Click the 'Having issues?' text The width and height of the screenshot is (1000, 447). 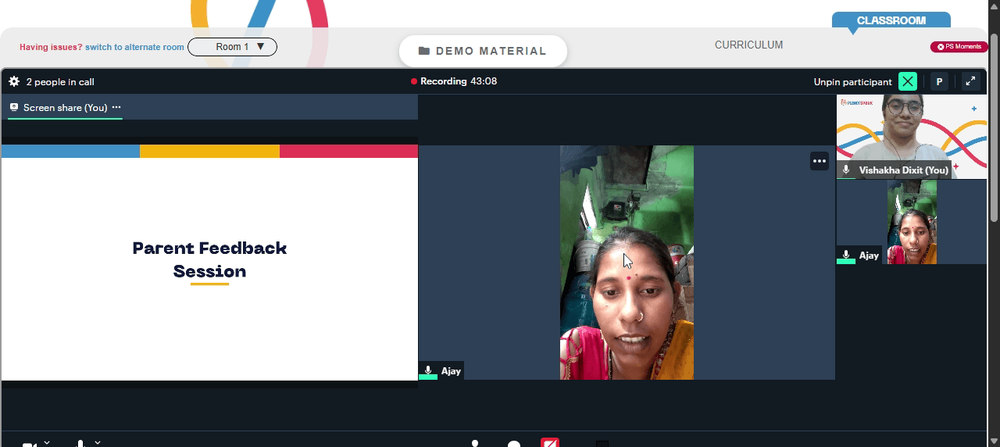pos(51,47)
